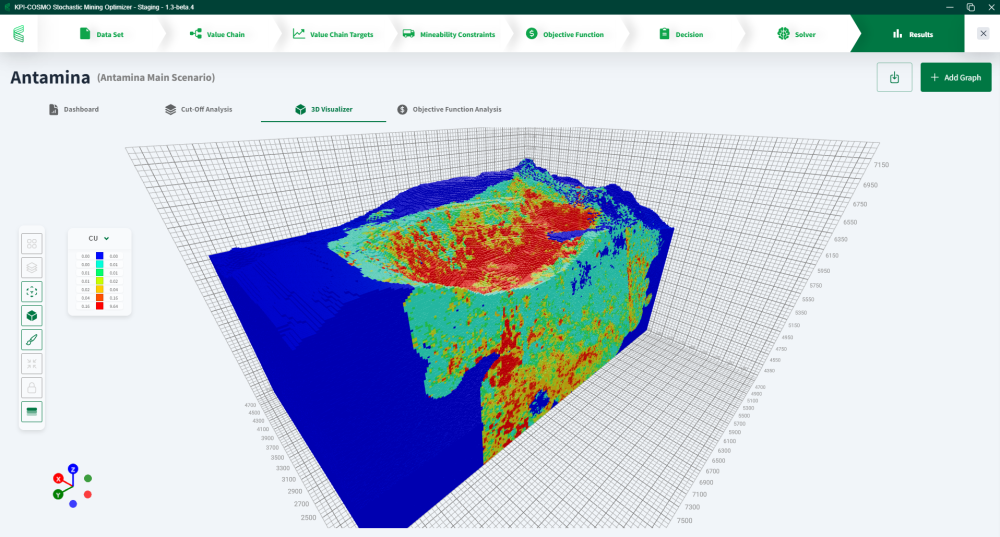
Task: Click the collapse-arrows fit view icon
Action: pos(32,364)
